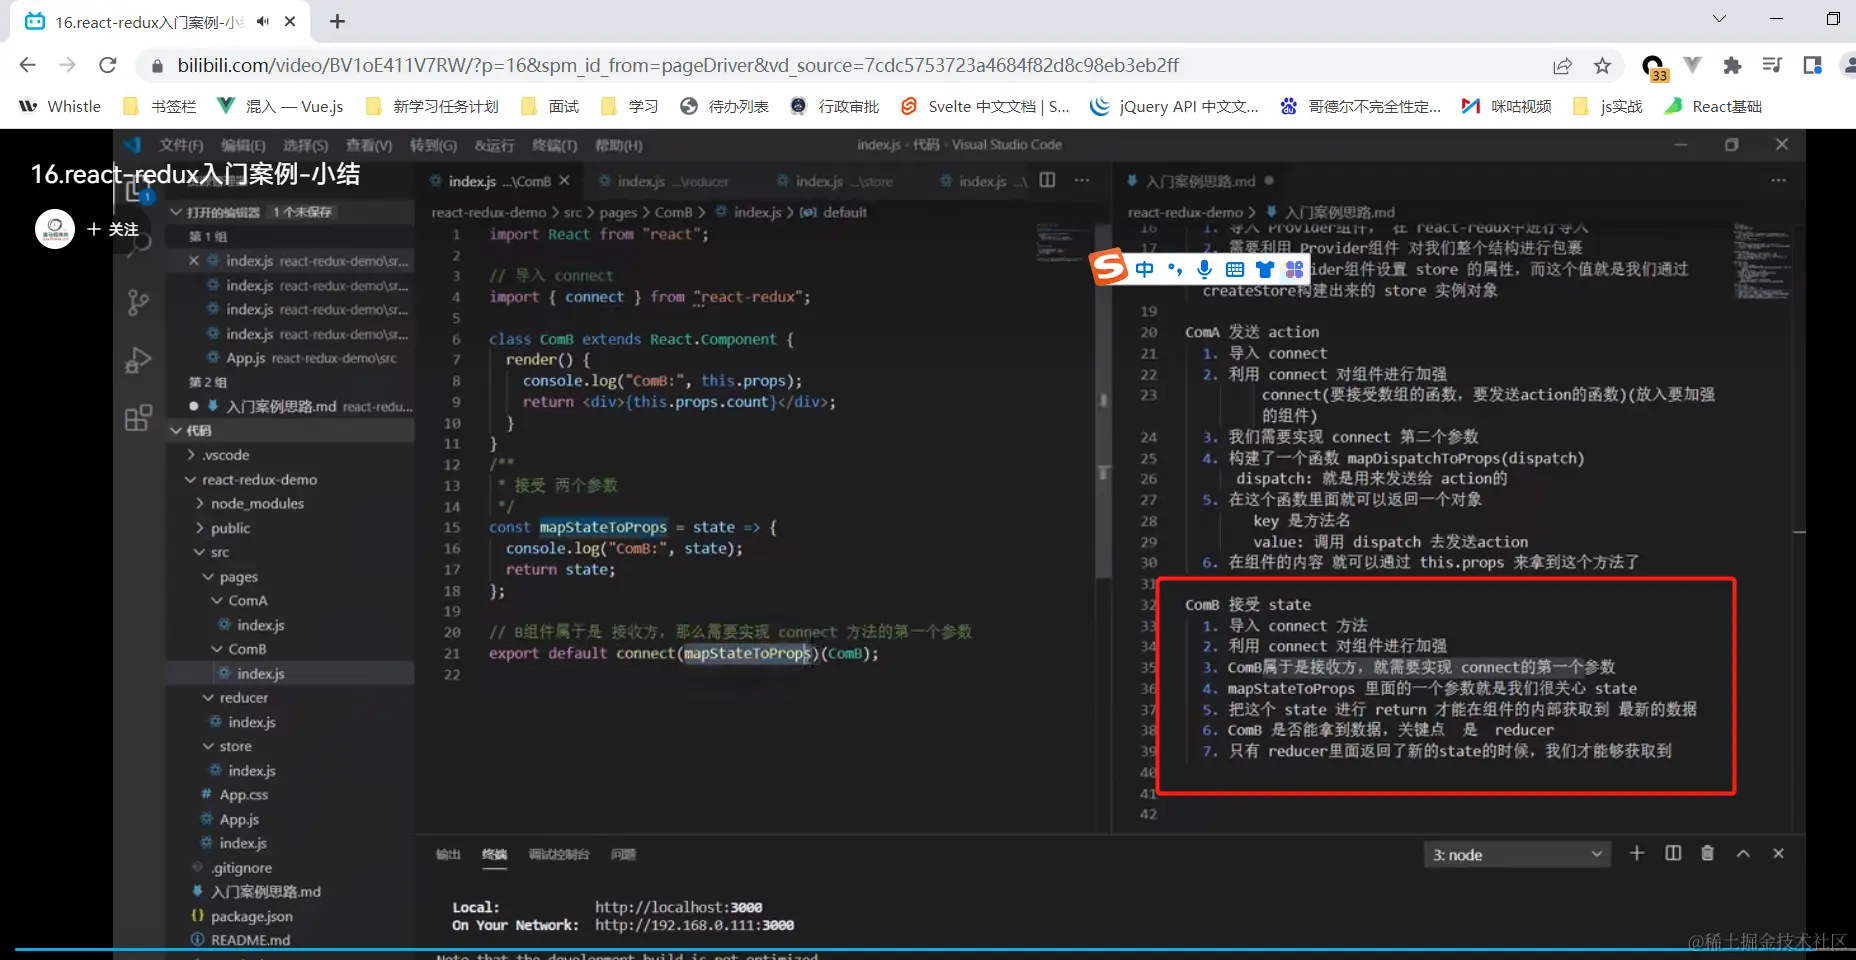Collapse the 代码 explorer section

tap(176, 430)
